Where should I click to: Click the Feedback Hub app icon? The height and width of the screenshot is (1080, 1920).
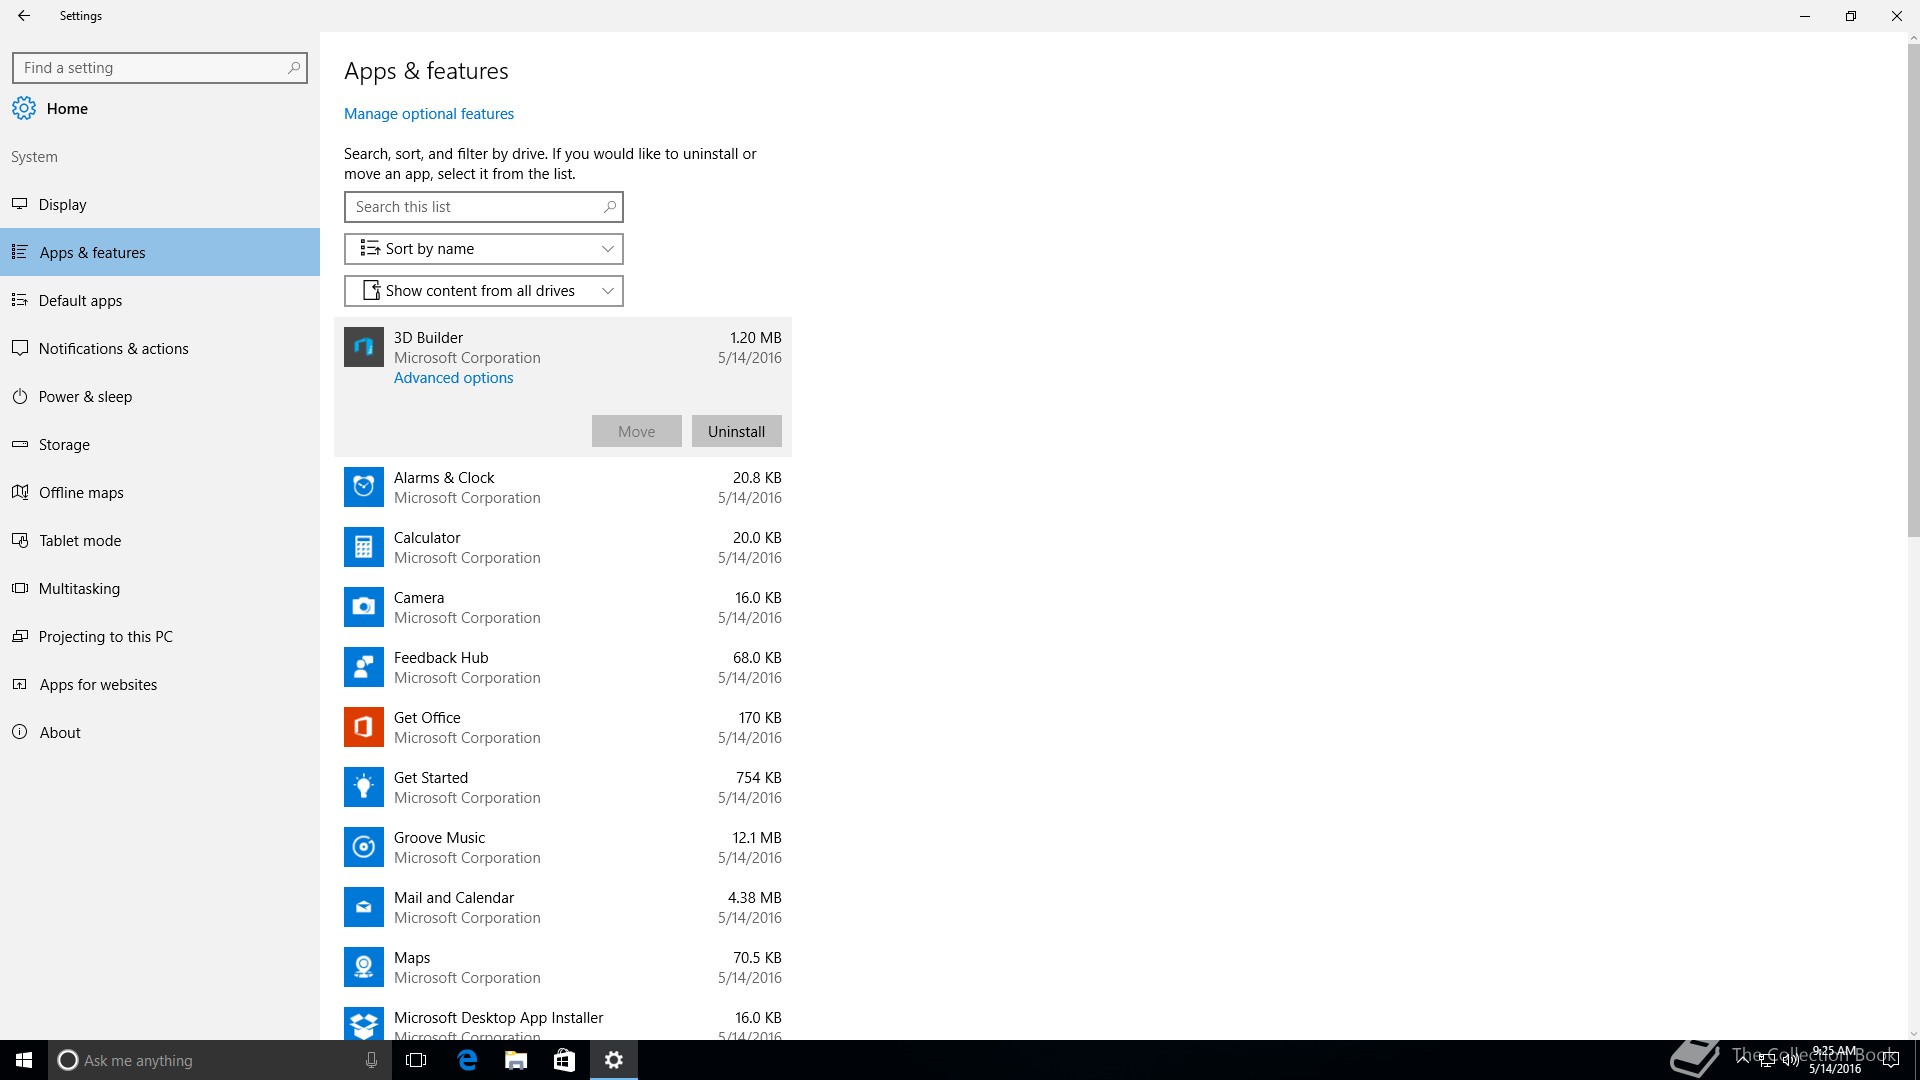point(363,667)
